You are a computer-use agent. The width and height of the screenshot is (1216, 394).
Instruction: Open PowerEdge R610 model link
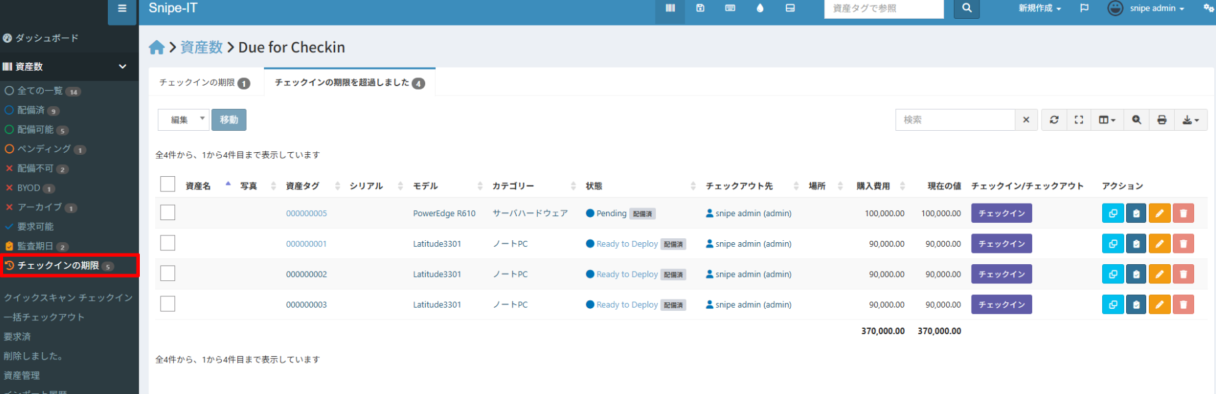coord(444,214)
